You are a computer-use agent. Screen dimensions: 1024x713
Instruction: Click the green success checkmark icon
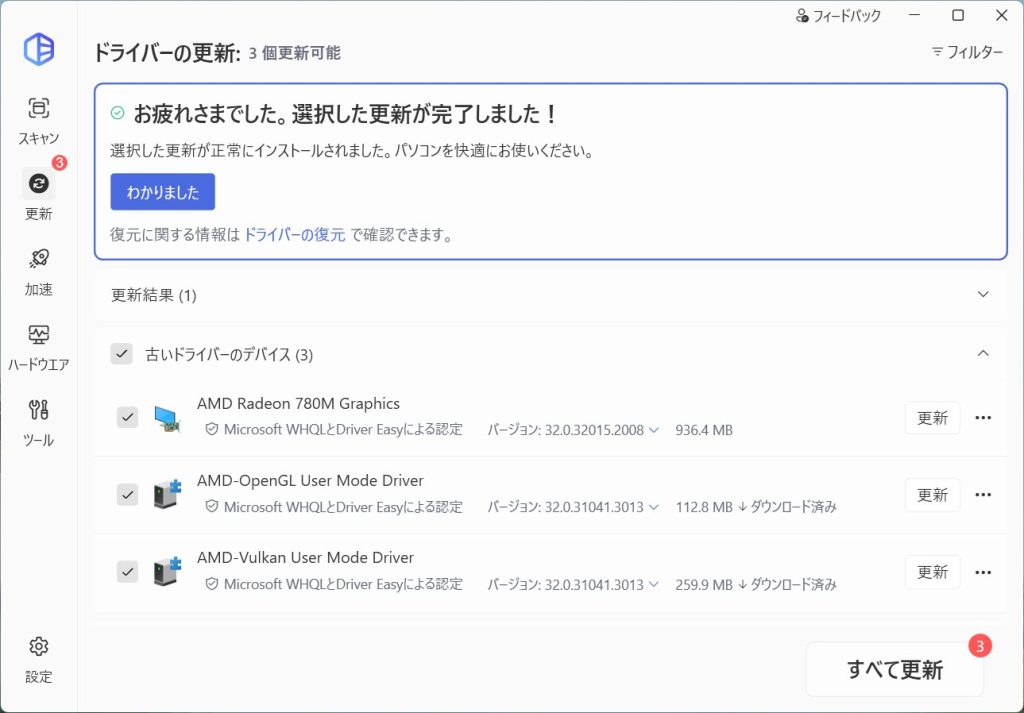pos(118,114)
